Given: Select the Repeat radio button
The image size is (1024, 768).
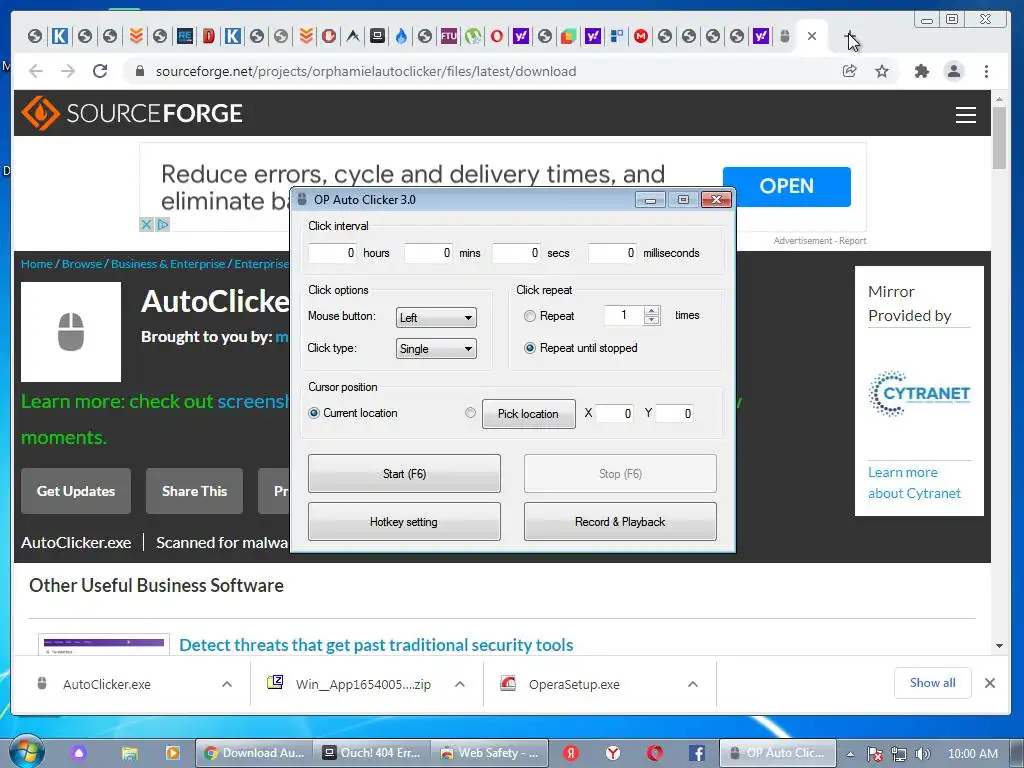Looking at the screenshot, I should click(530, 316).
